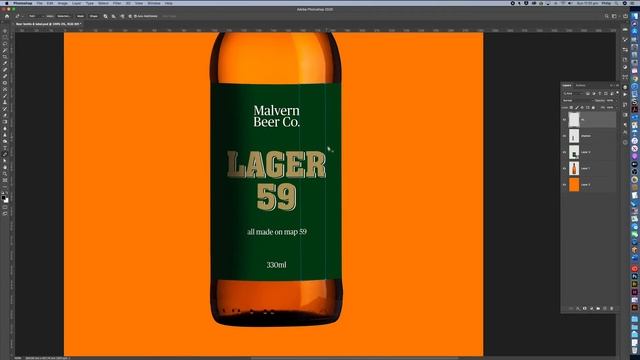The width and height of the screenshot is (640, 360).
Task: Create a new layer
Action: [x=604, y=309]
